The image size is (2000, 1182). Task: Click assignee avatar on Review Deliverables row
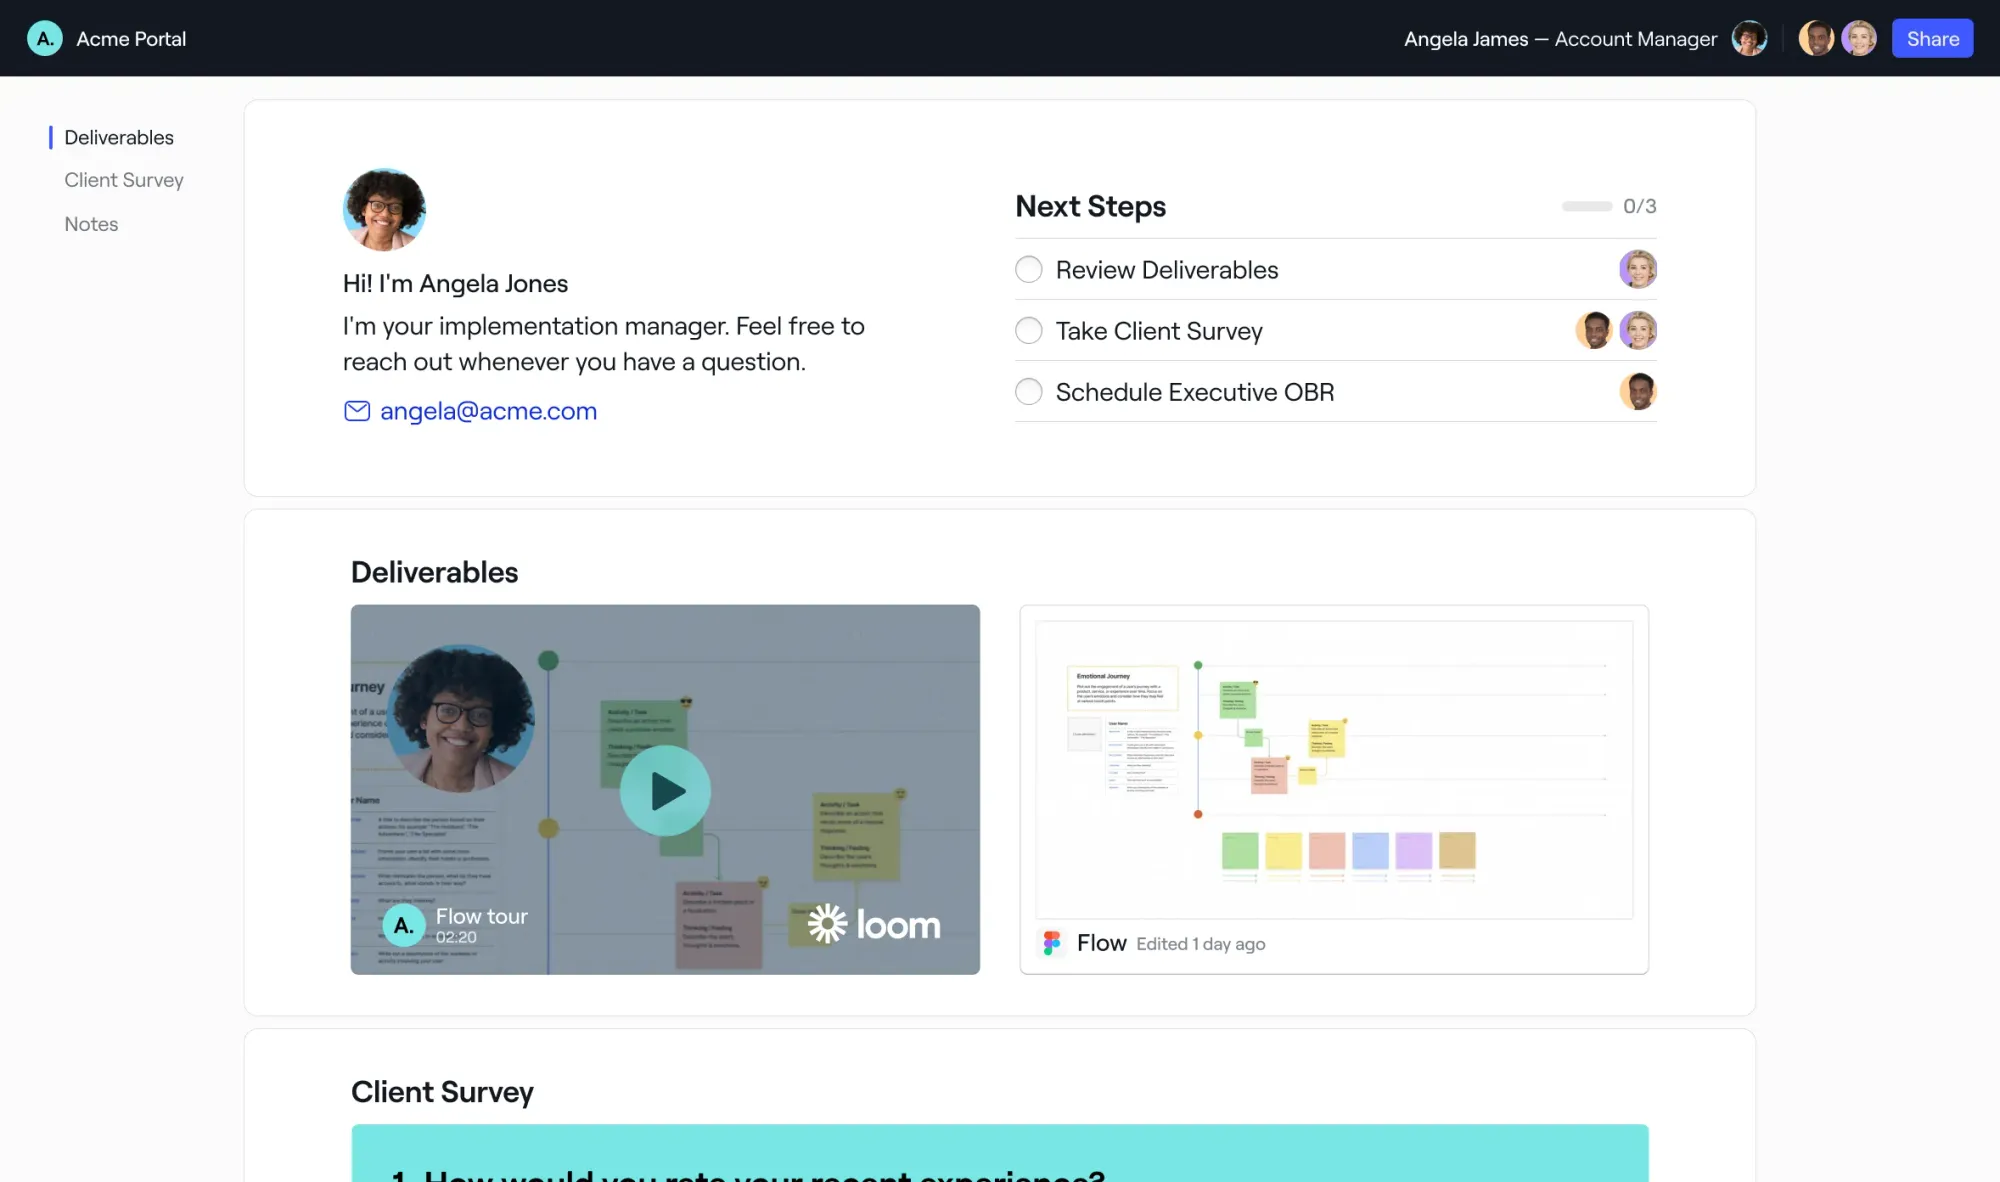pos(1638,269)
